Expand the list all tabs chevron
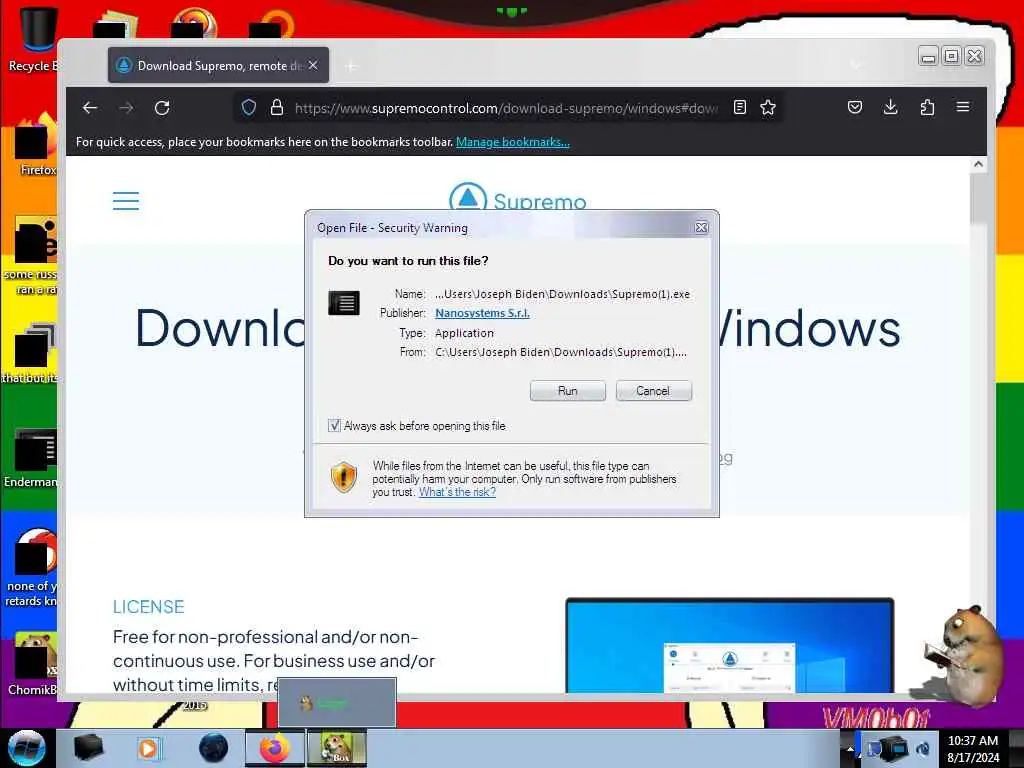Viewport: 1024px width, 768px height. 856,65
